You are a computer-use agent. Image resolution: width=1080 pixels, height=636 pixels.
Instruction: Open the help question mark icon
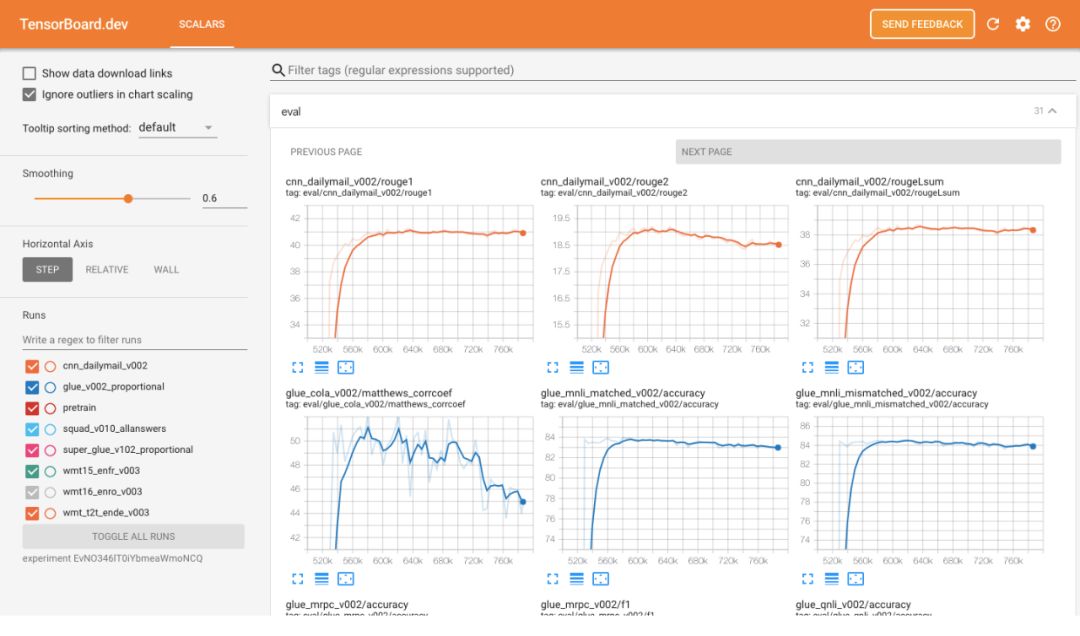tap(1052, 24)
